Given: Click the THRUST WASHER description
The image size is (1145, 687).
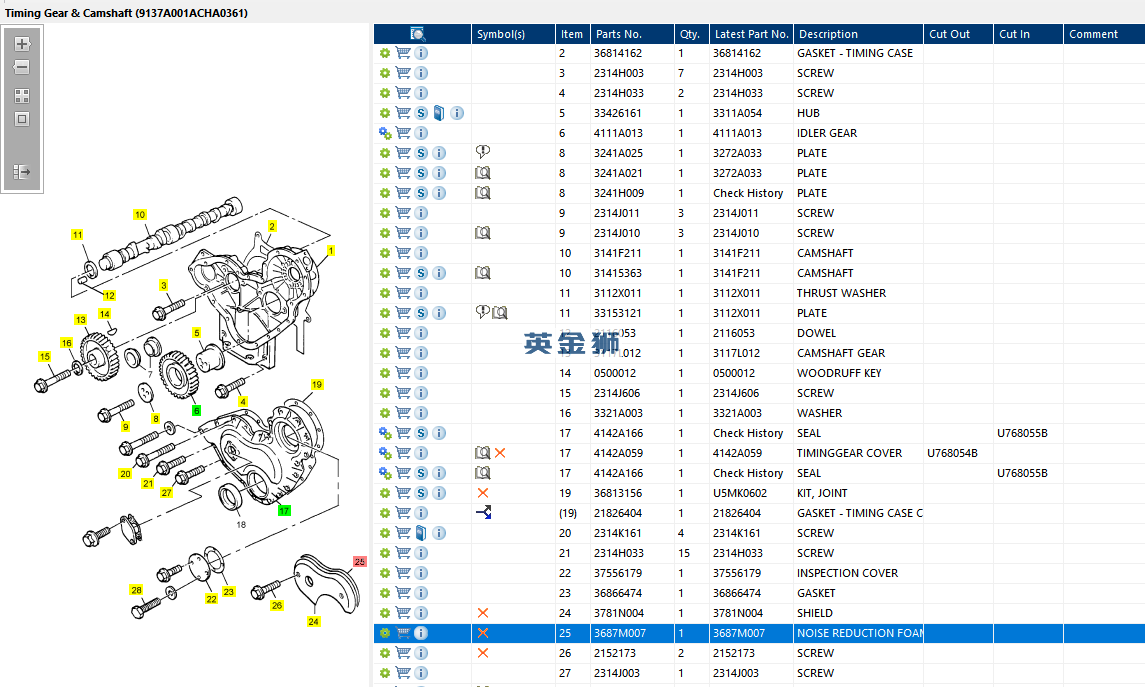Looking at the screenshot, I should (841, 293).
